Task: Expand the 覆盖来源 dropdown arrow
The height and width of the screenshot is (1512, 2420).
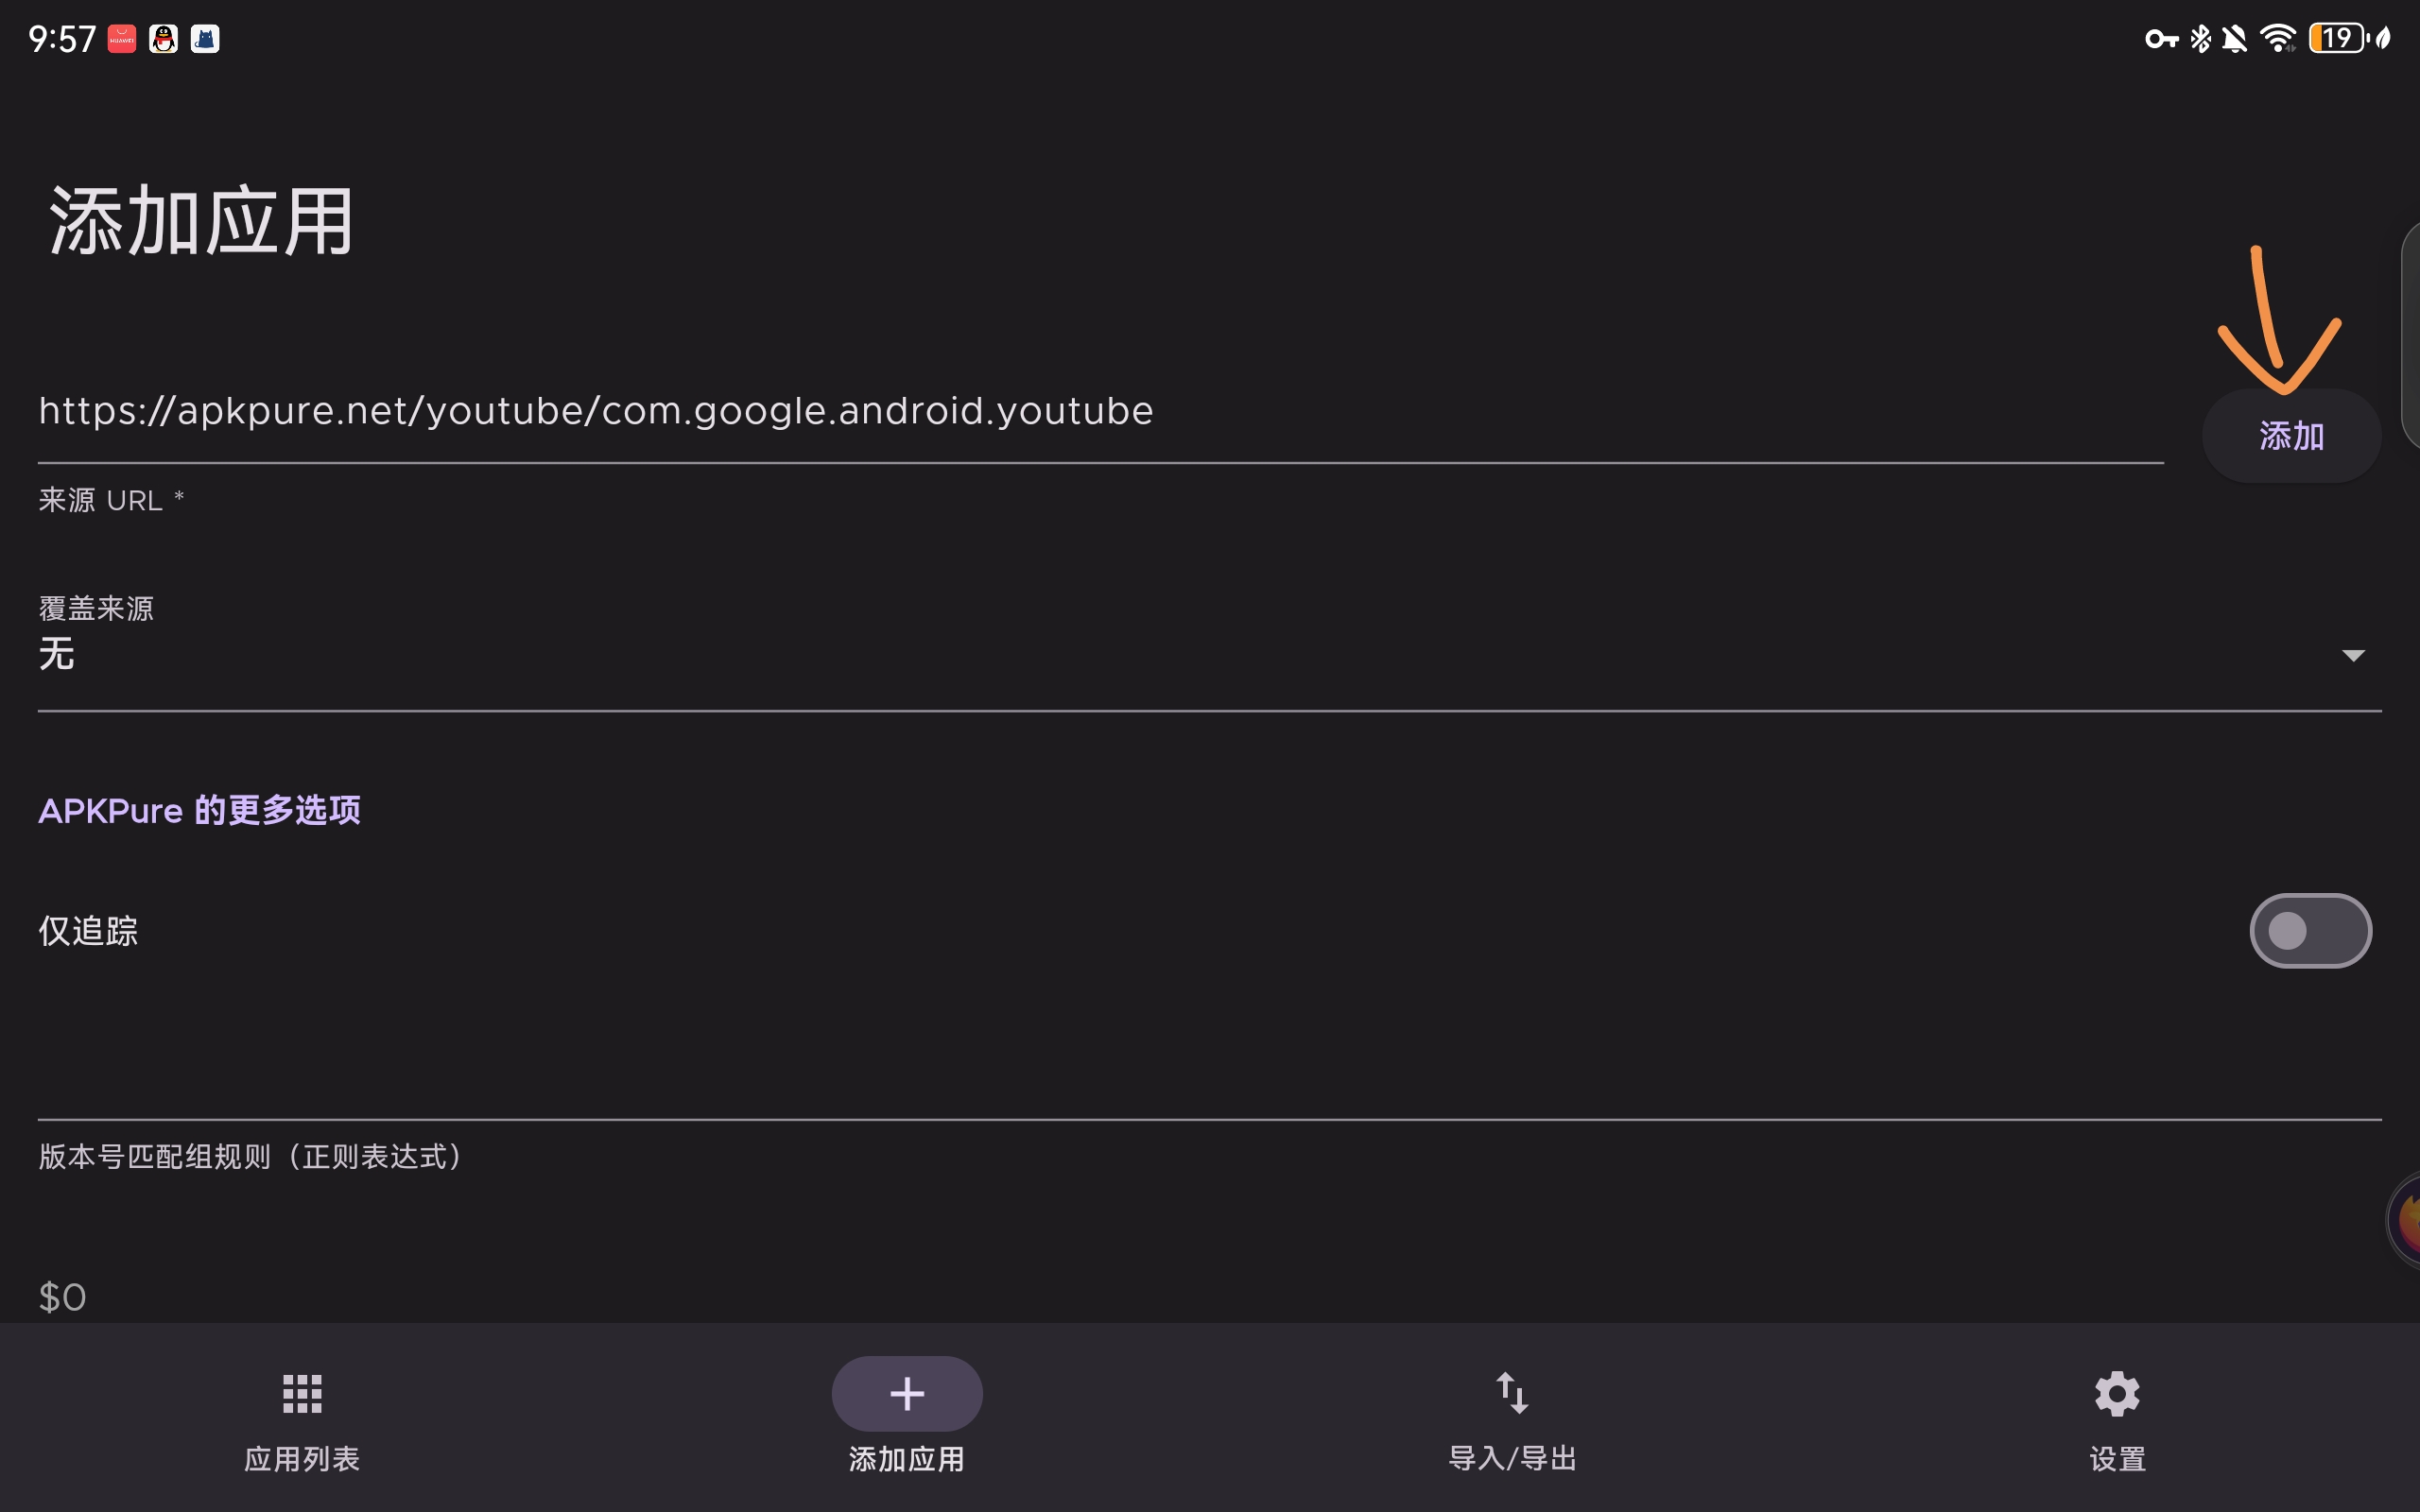Action: click(x=2353, y=656)
